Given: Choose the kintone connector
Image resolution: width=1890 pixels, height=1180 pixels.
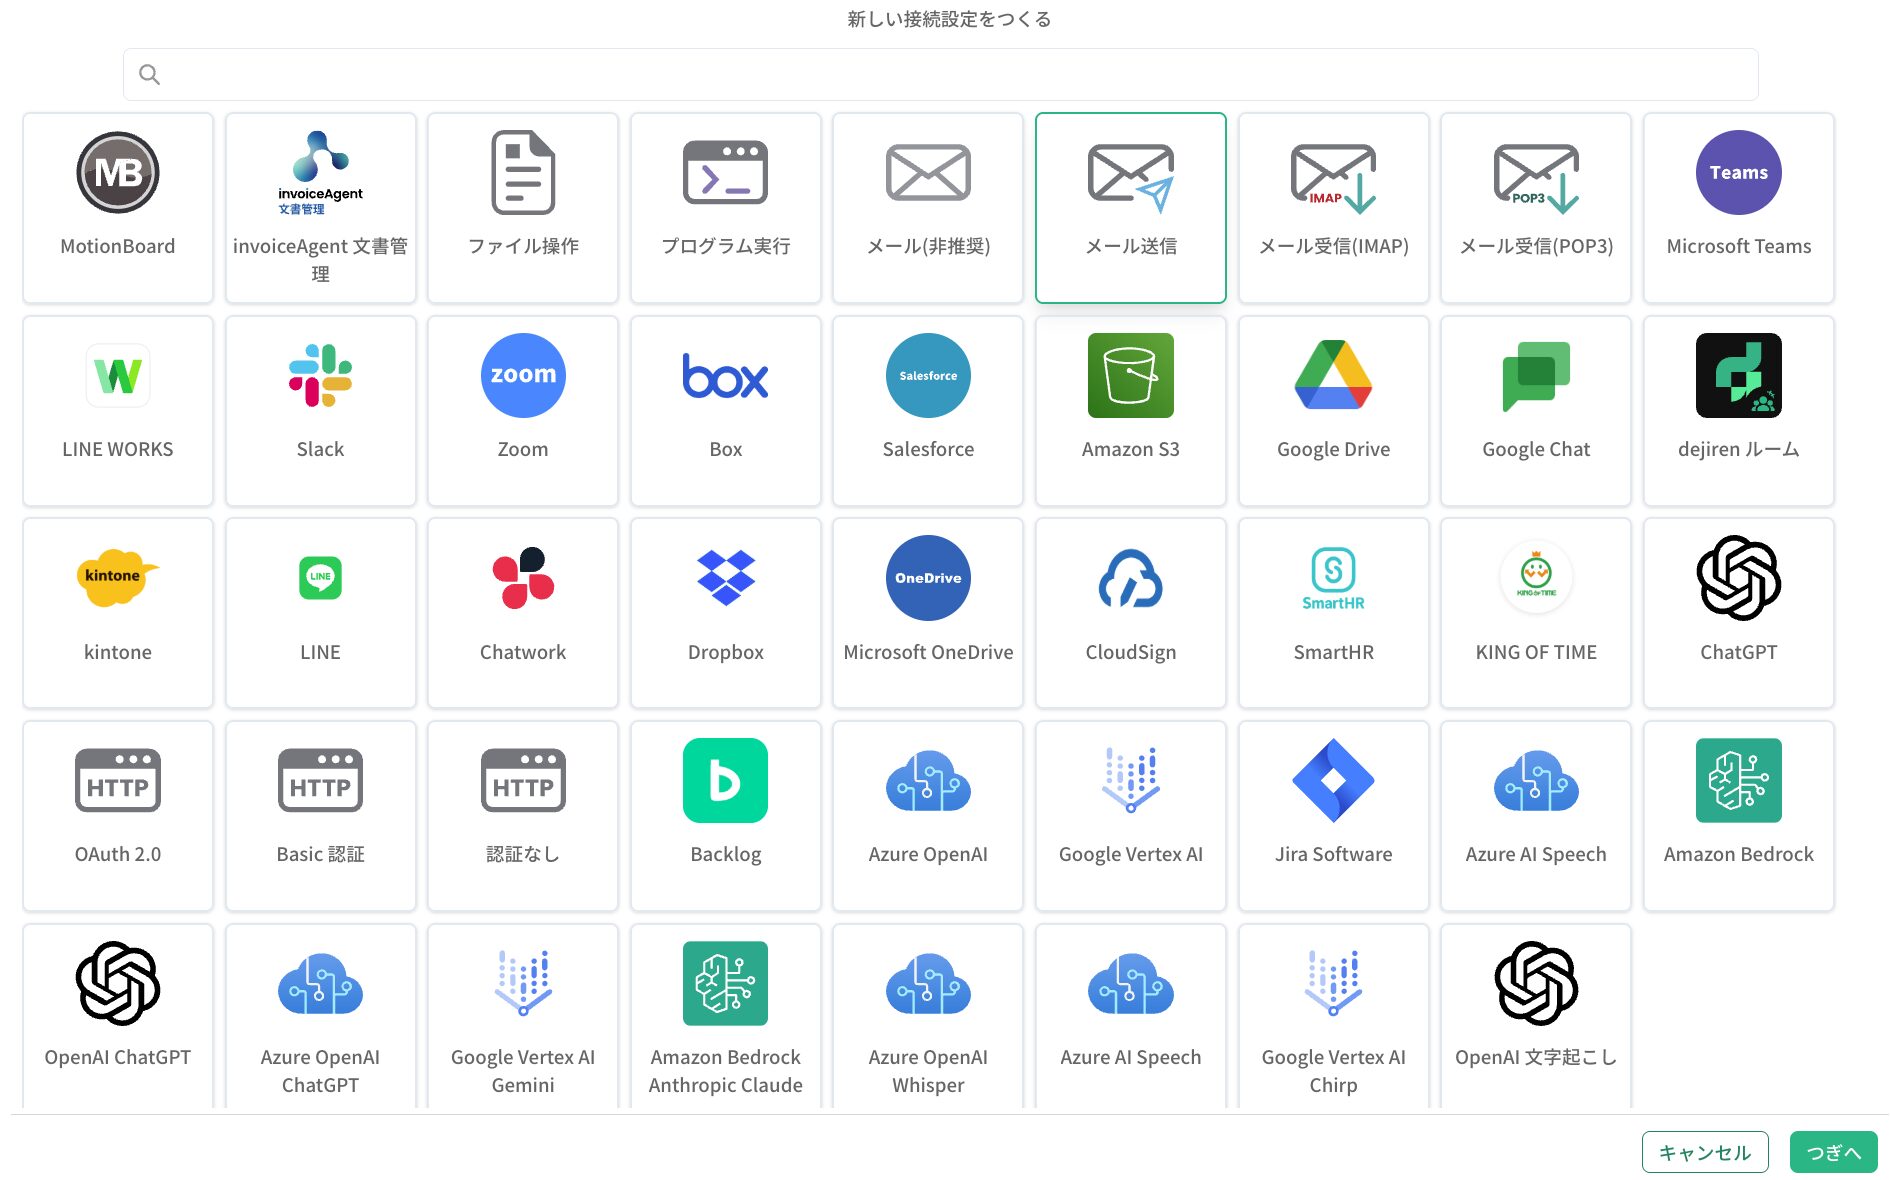Looking at the screenshot, I should (x=118, y=612).
